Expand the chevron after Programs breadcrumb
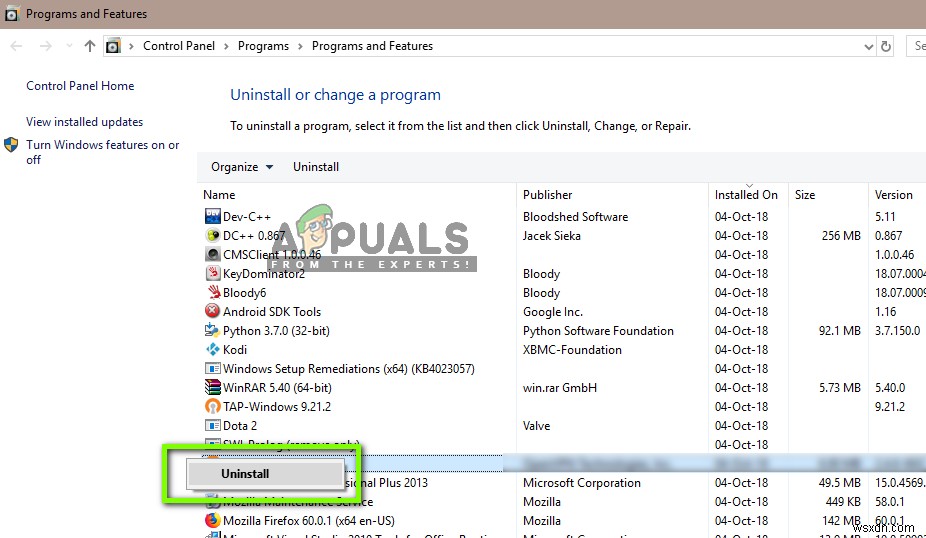The width and height of the screenshot is (926, 538). click(300, 46)
